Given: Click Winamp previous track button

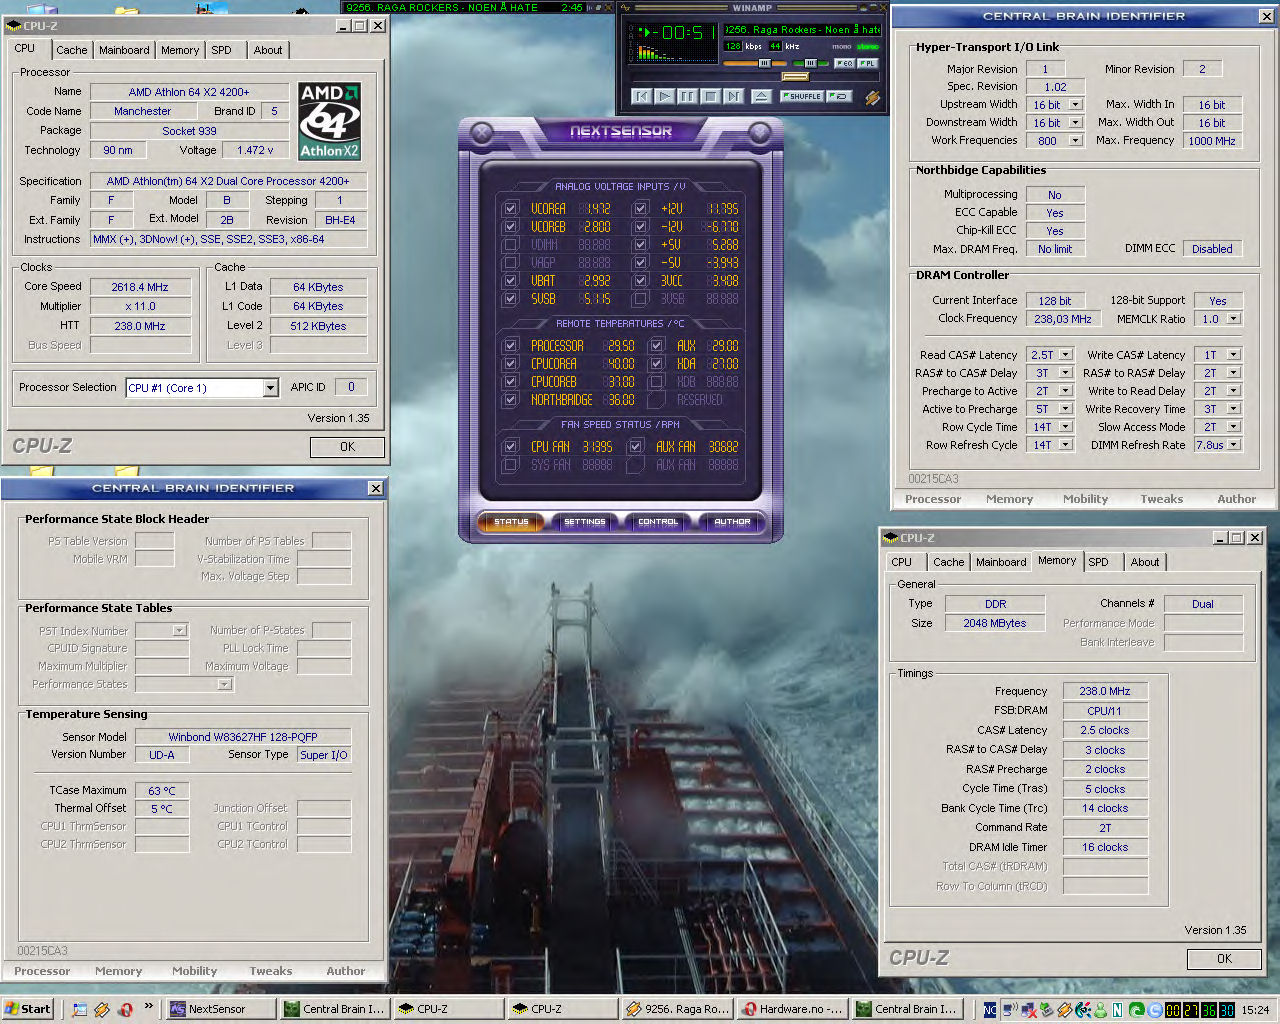Looking at the screenshot, I should click(642, 96).
